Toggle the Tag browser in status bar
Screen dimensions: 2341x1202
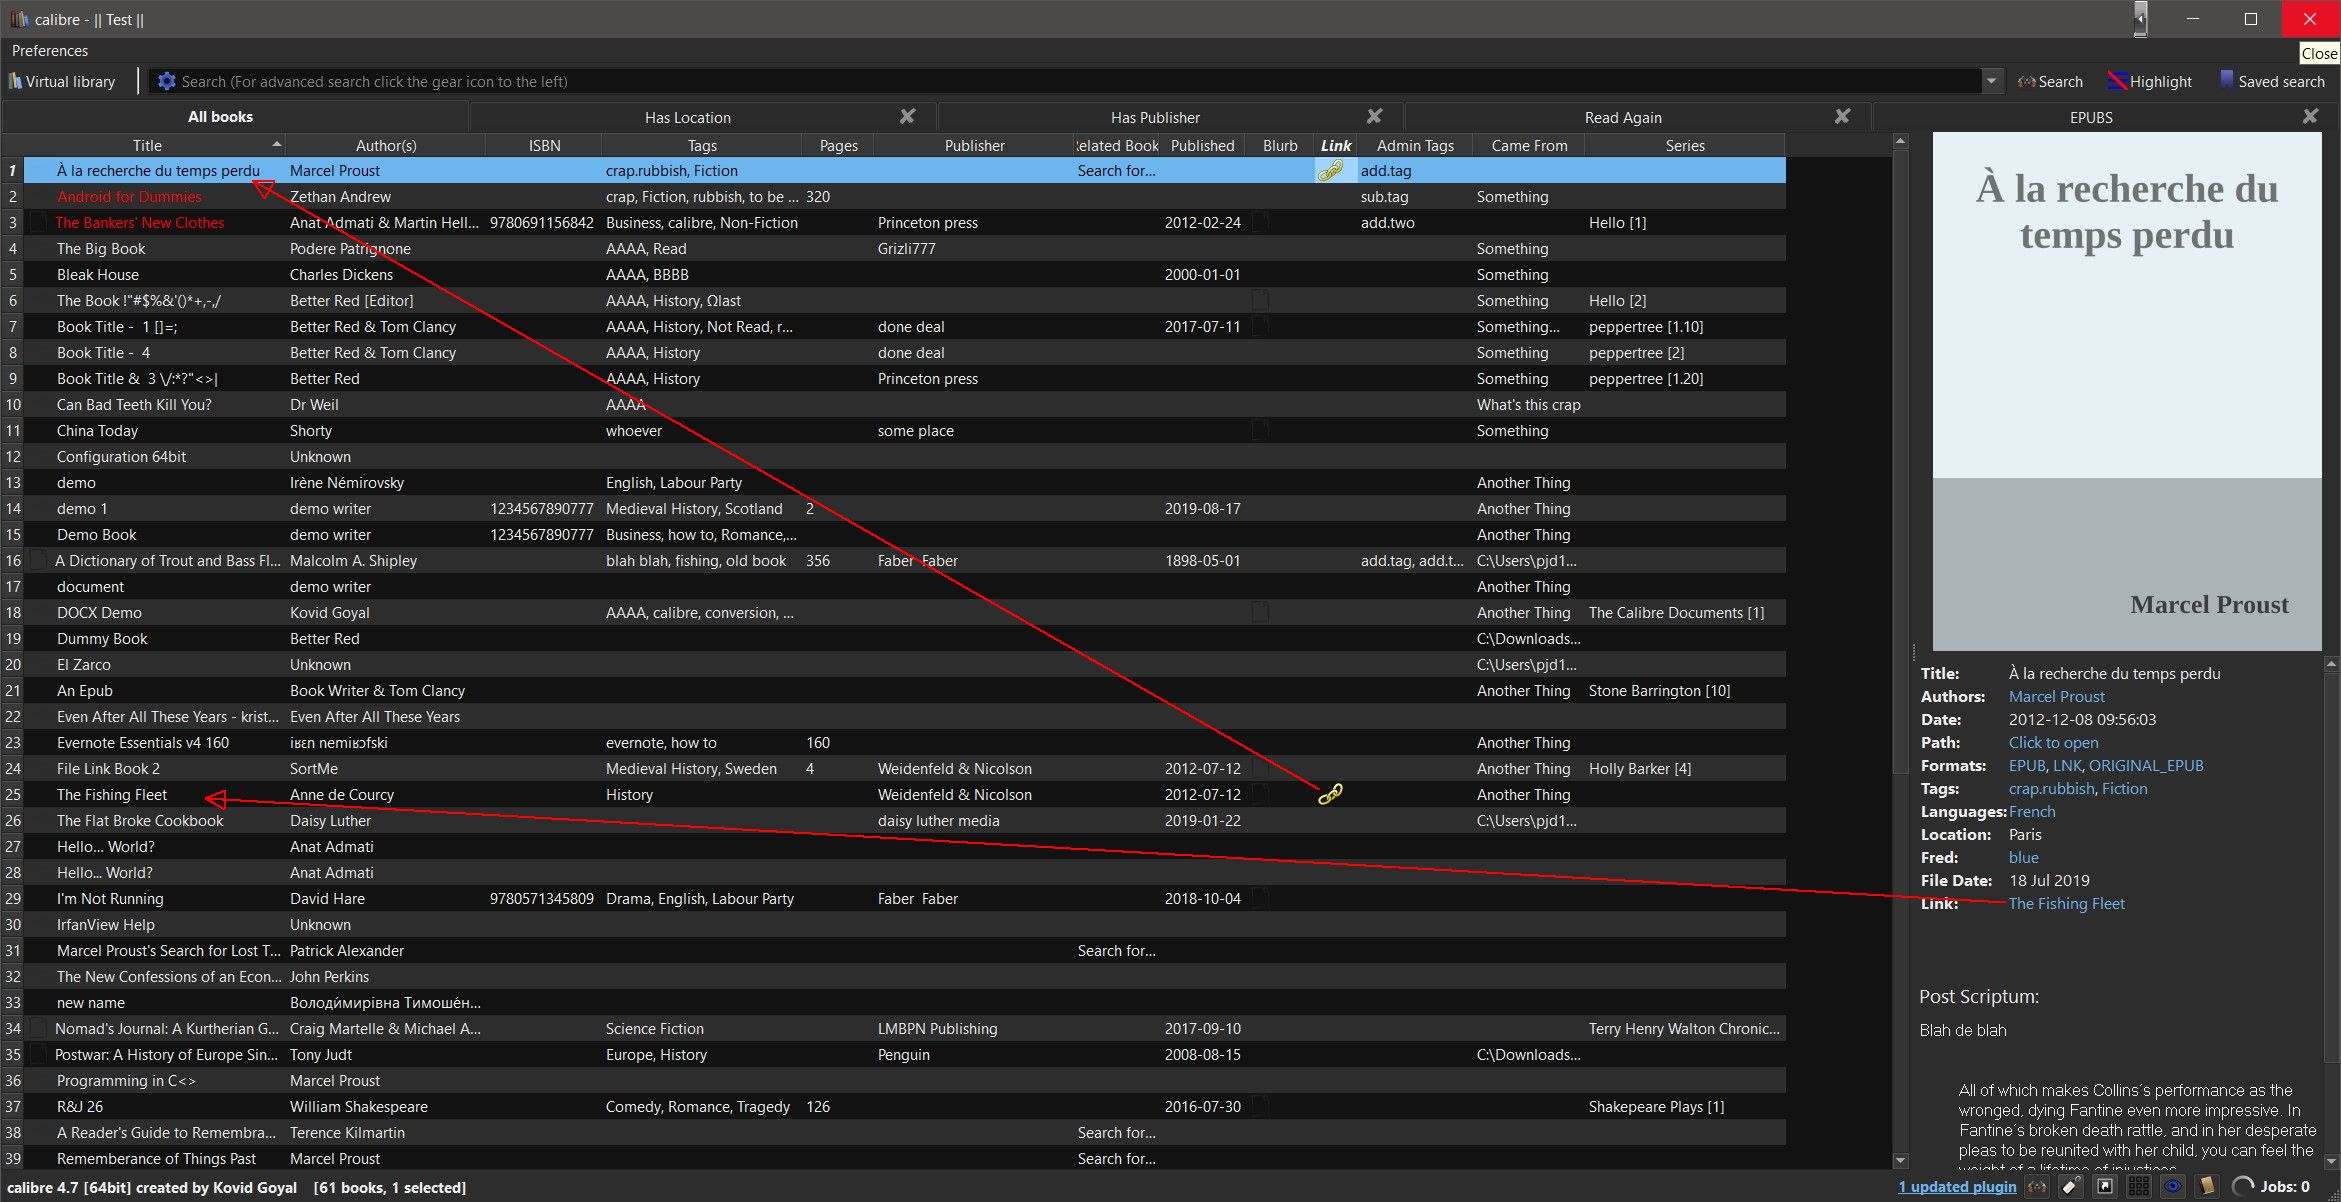(x=2071, y=1187)
